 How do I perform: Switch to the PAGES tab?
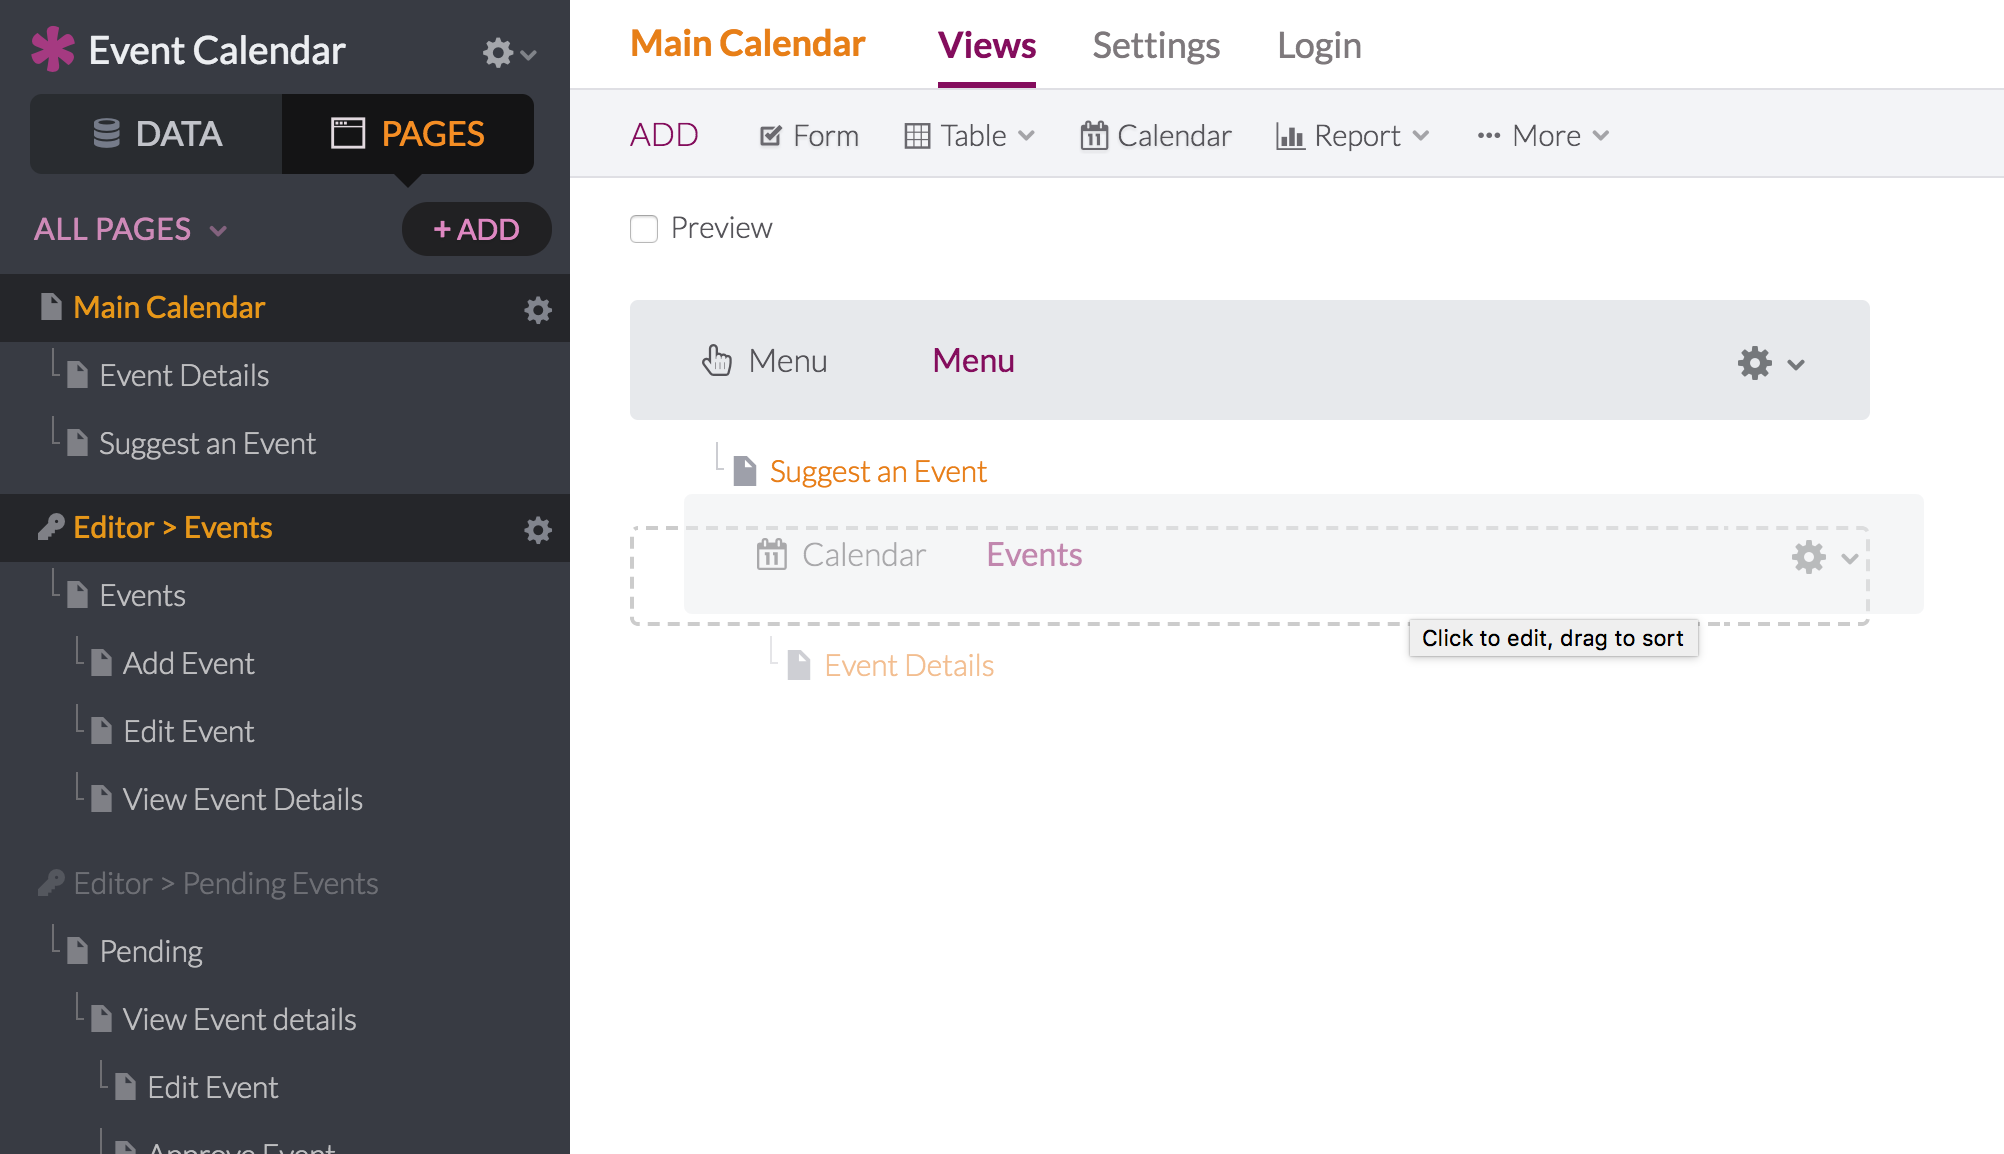tap(408, 134)
